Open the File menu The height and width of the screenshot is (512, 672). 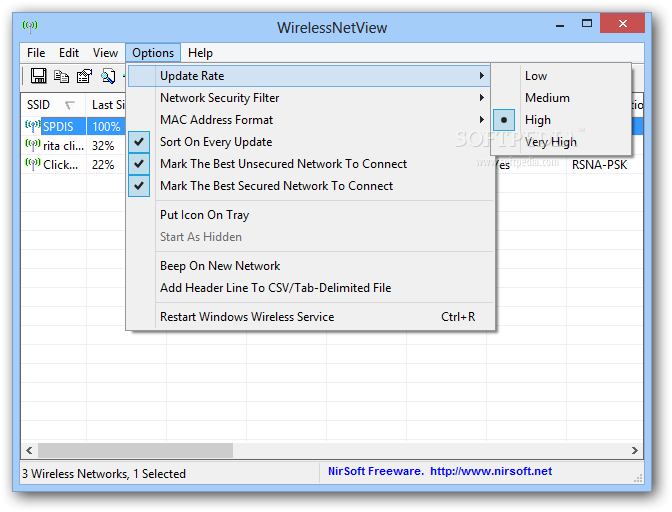(36, 53)
